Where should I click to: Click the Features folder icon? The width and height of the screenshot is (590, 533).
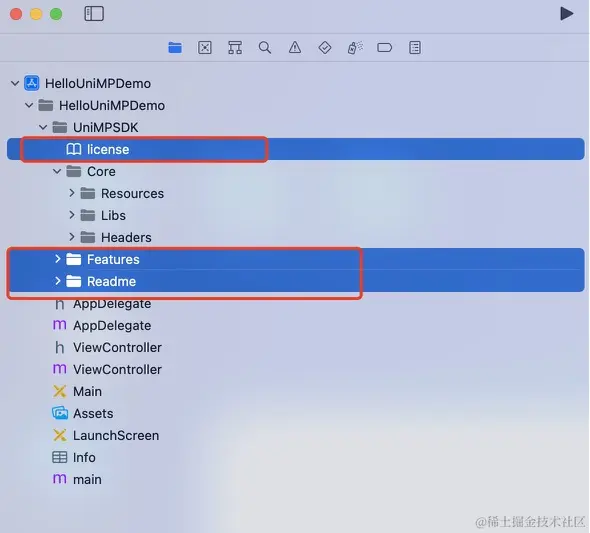click(74, 259)
